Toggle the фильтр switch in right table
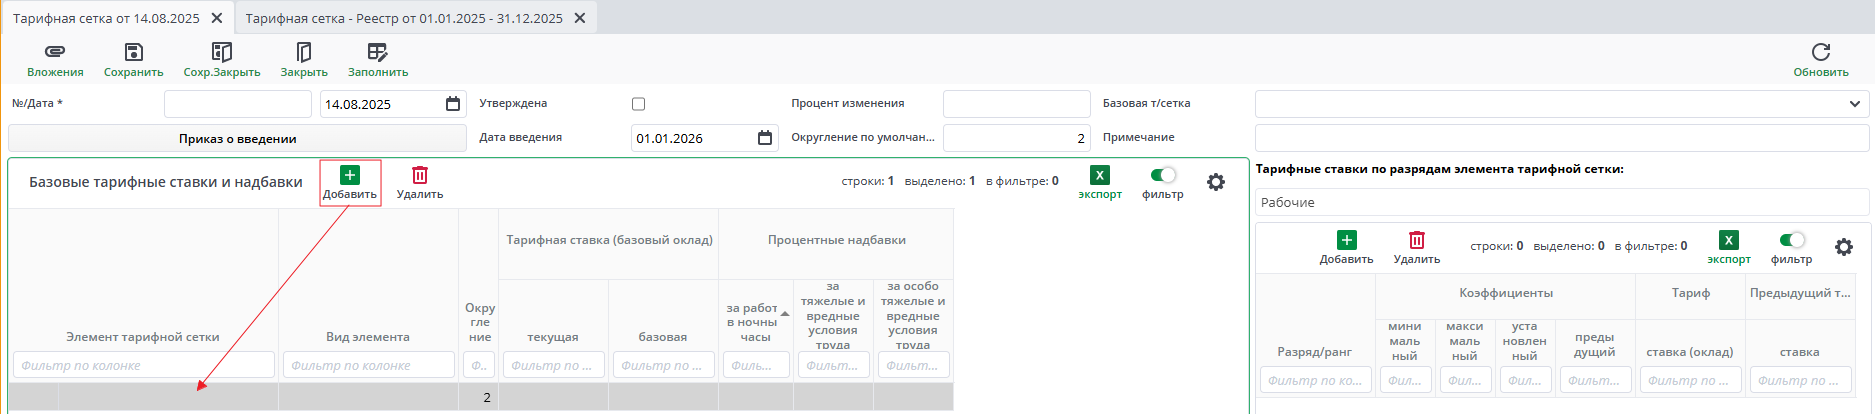1875x414 pixels. pyautogui.click(x=1791, y=240)
